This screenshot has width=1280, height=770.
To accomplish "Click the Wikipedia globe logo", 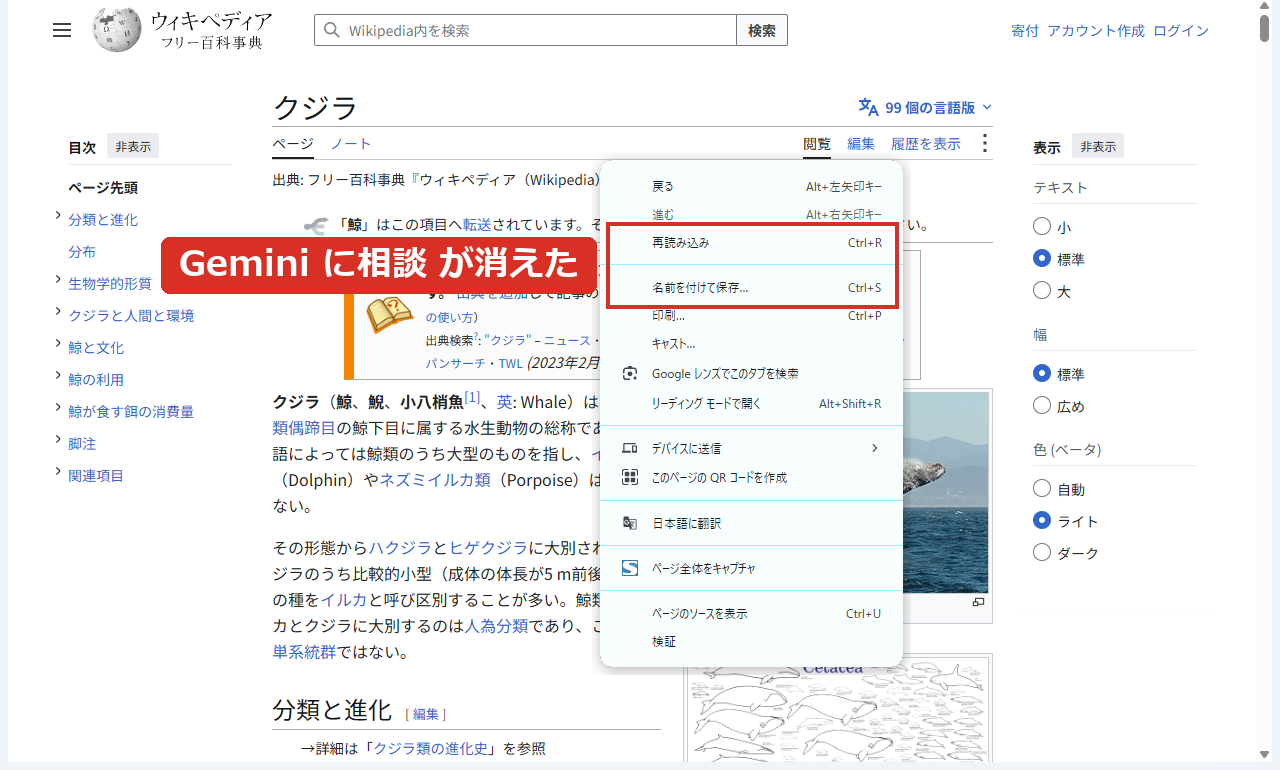I will click(x=117, y=30).
